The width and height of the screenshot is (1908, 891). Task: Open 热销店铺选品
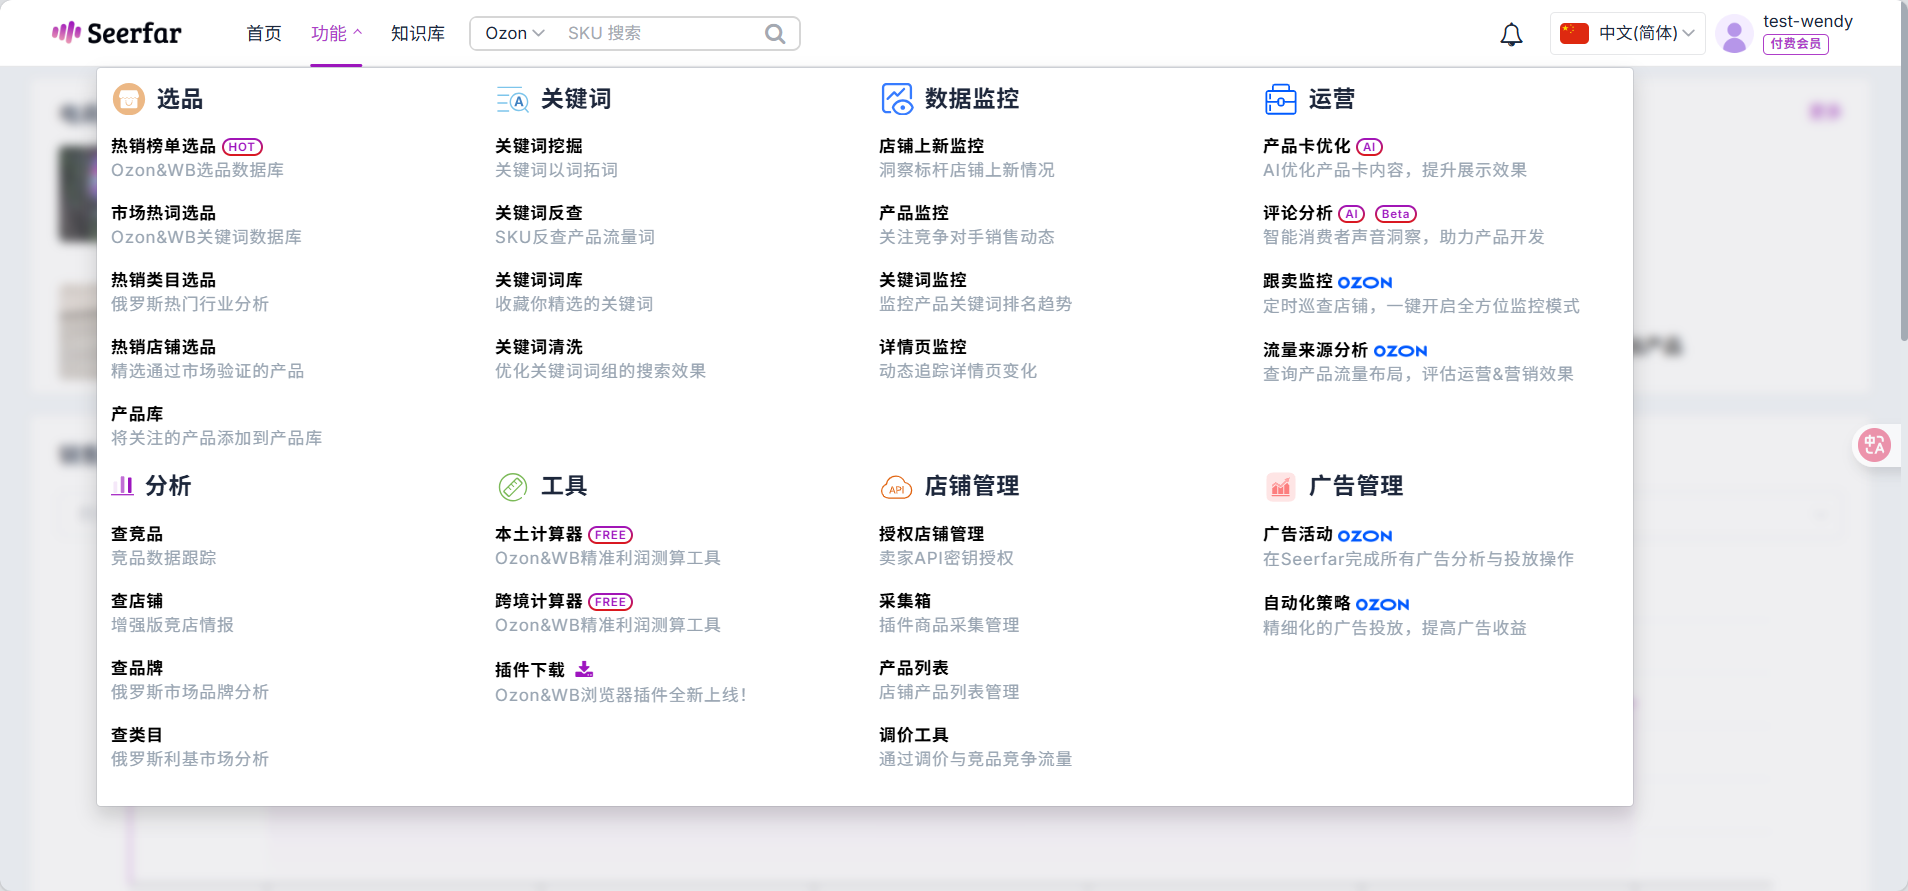tap(163, 347)
